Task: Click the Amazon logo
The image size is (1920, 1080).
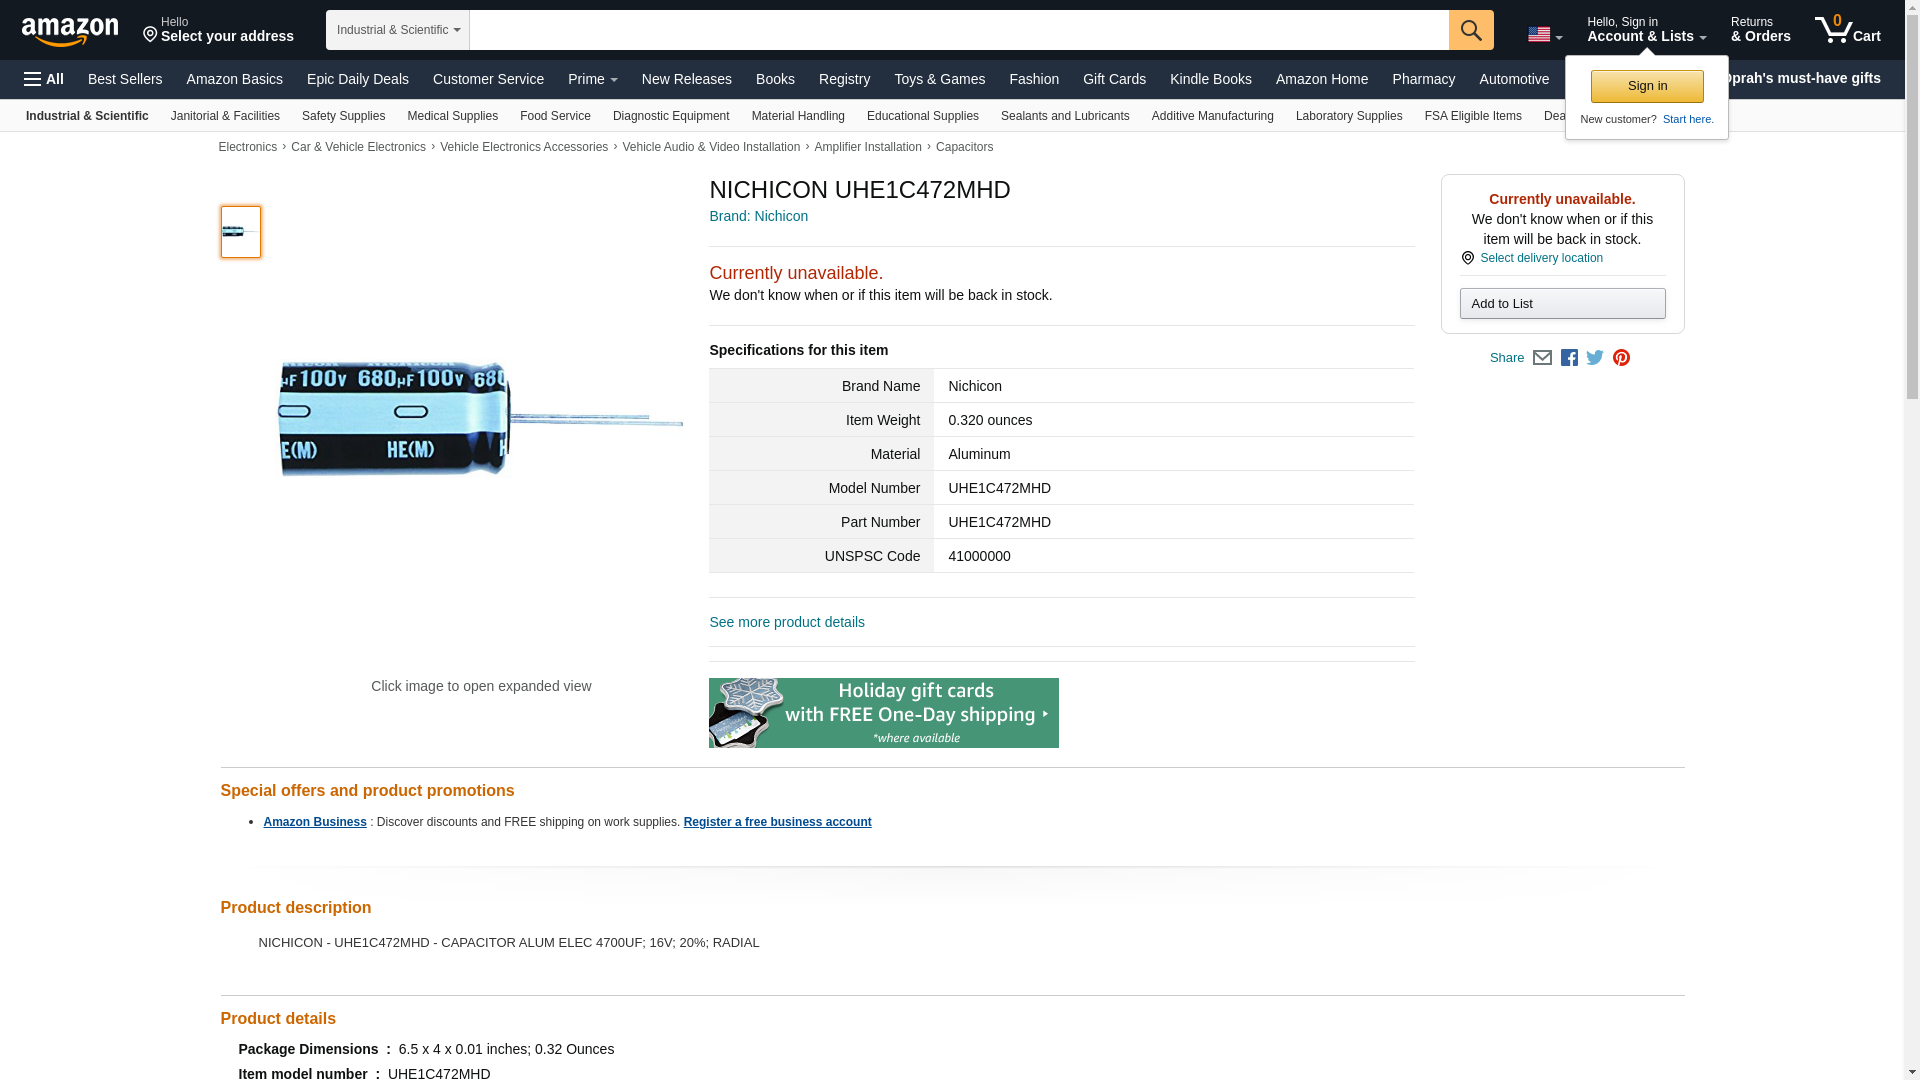Action: [70, 31]
